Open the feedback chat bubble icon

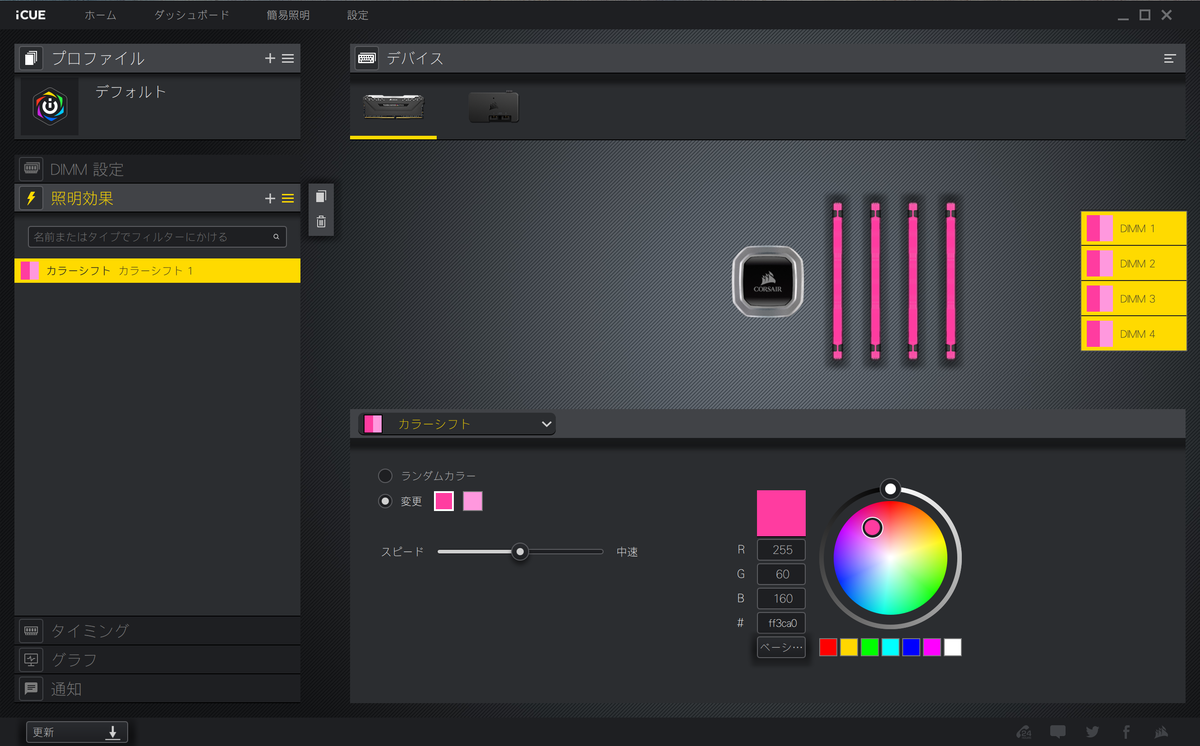(1057, 731)
